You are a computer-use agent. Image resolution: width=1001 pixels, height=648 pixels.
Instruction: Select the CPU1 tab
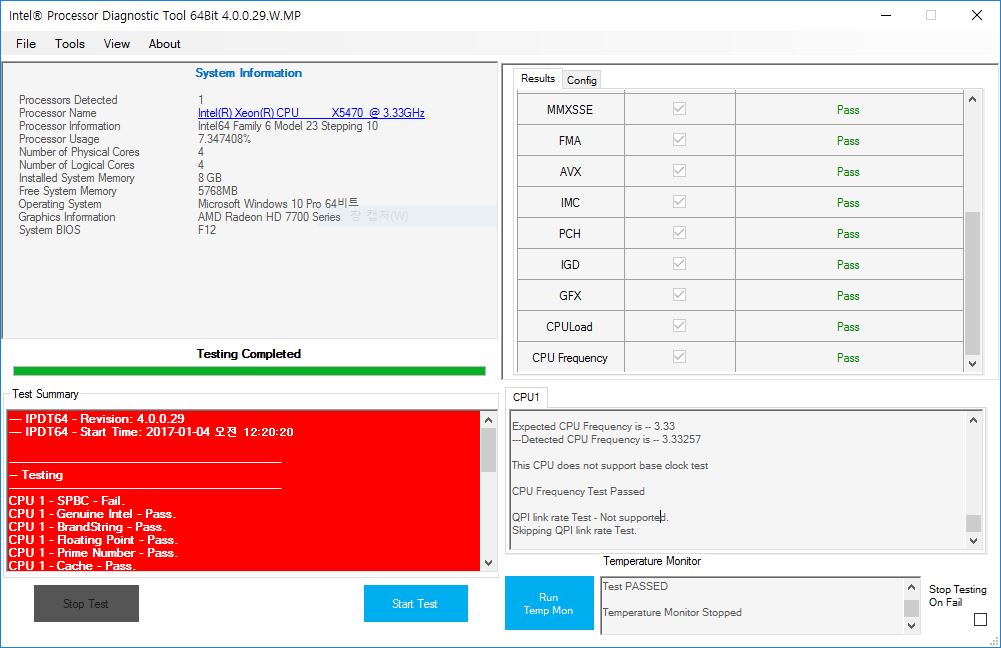click(x=526, y=397)
